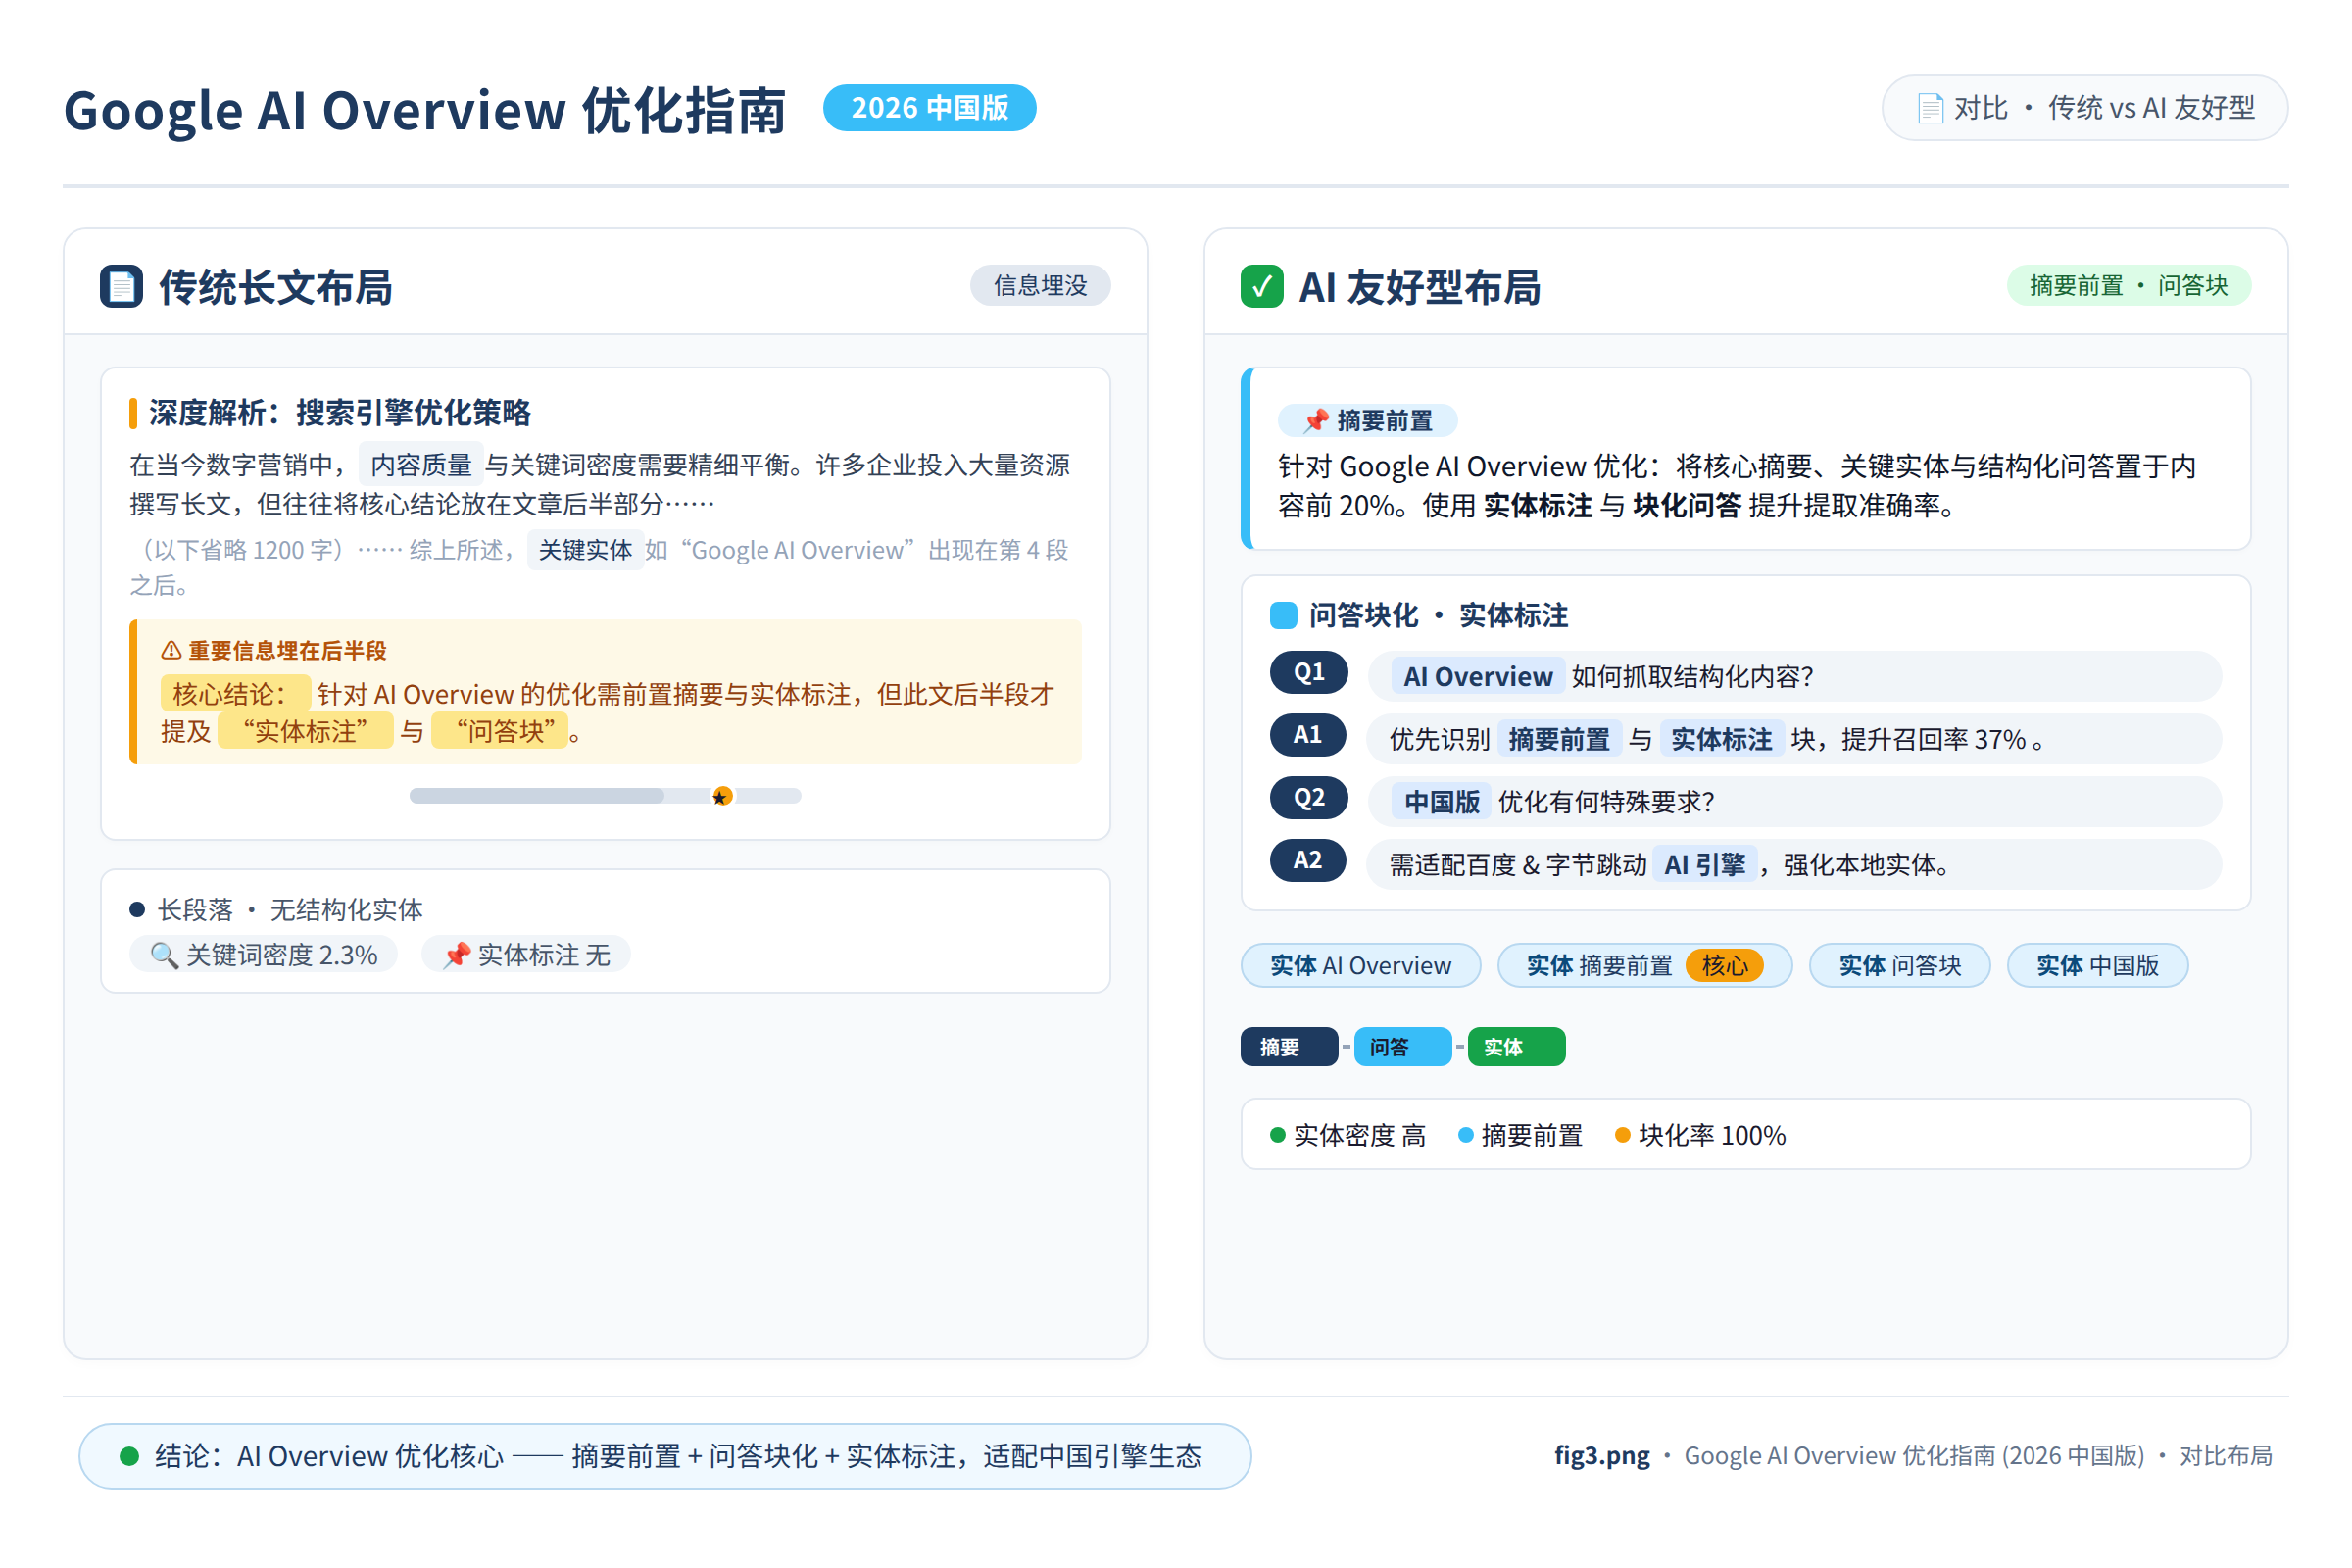Screen dimensions: 2352x1568
Task: Click heading 深度解析：搜索引擎优化策略
Action: coord(340,412)
